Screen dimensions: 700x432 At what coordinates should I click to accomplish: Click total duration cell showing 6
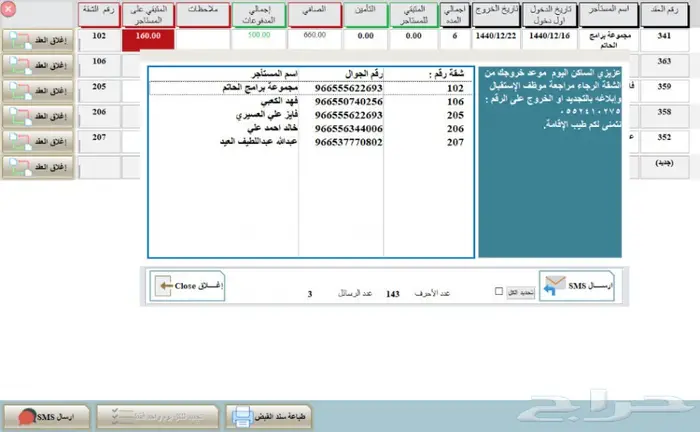point(454,39)
